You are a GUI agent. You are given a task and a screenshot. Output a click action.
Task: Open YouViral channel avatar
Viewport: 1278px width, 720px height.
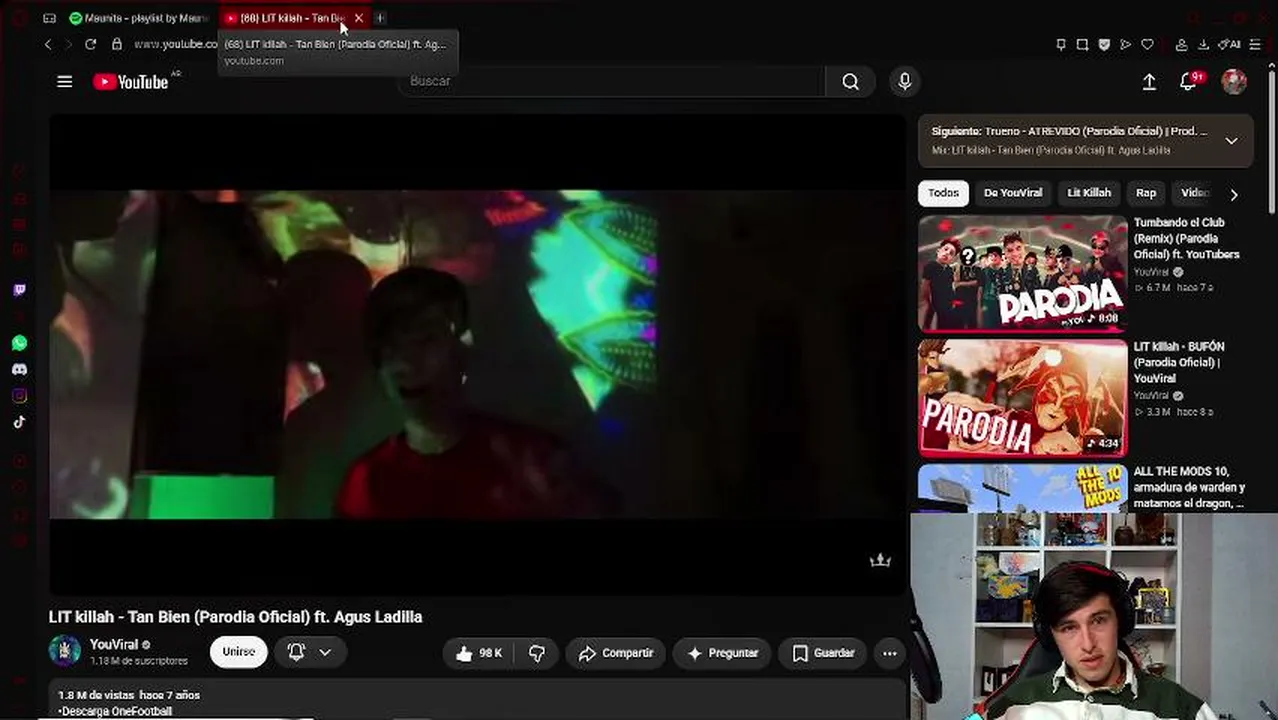click(x=65, y=651)
